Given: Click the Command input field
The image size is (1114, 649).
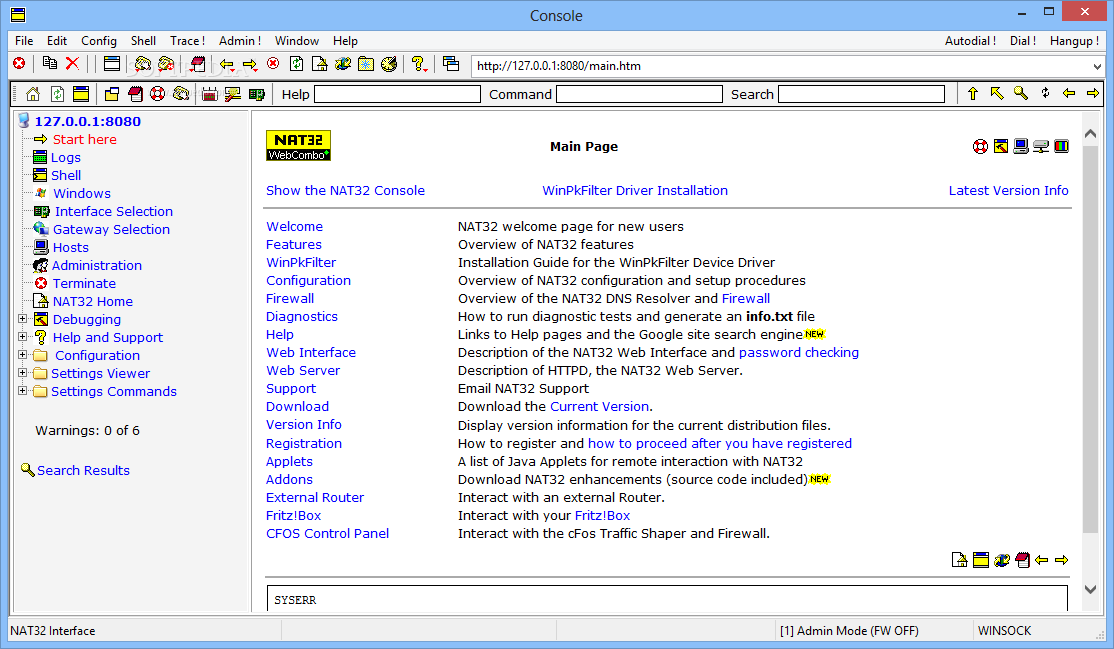Looking at the screenshot, I should [x=639, y=94].
